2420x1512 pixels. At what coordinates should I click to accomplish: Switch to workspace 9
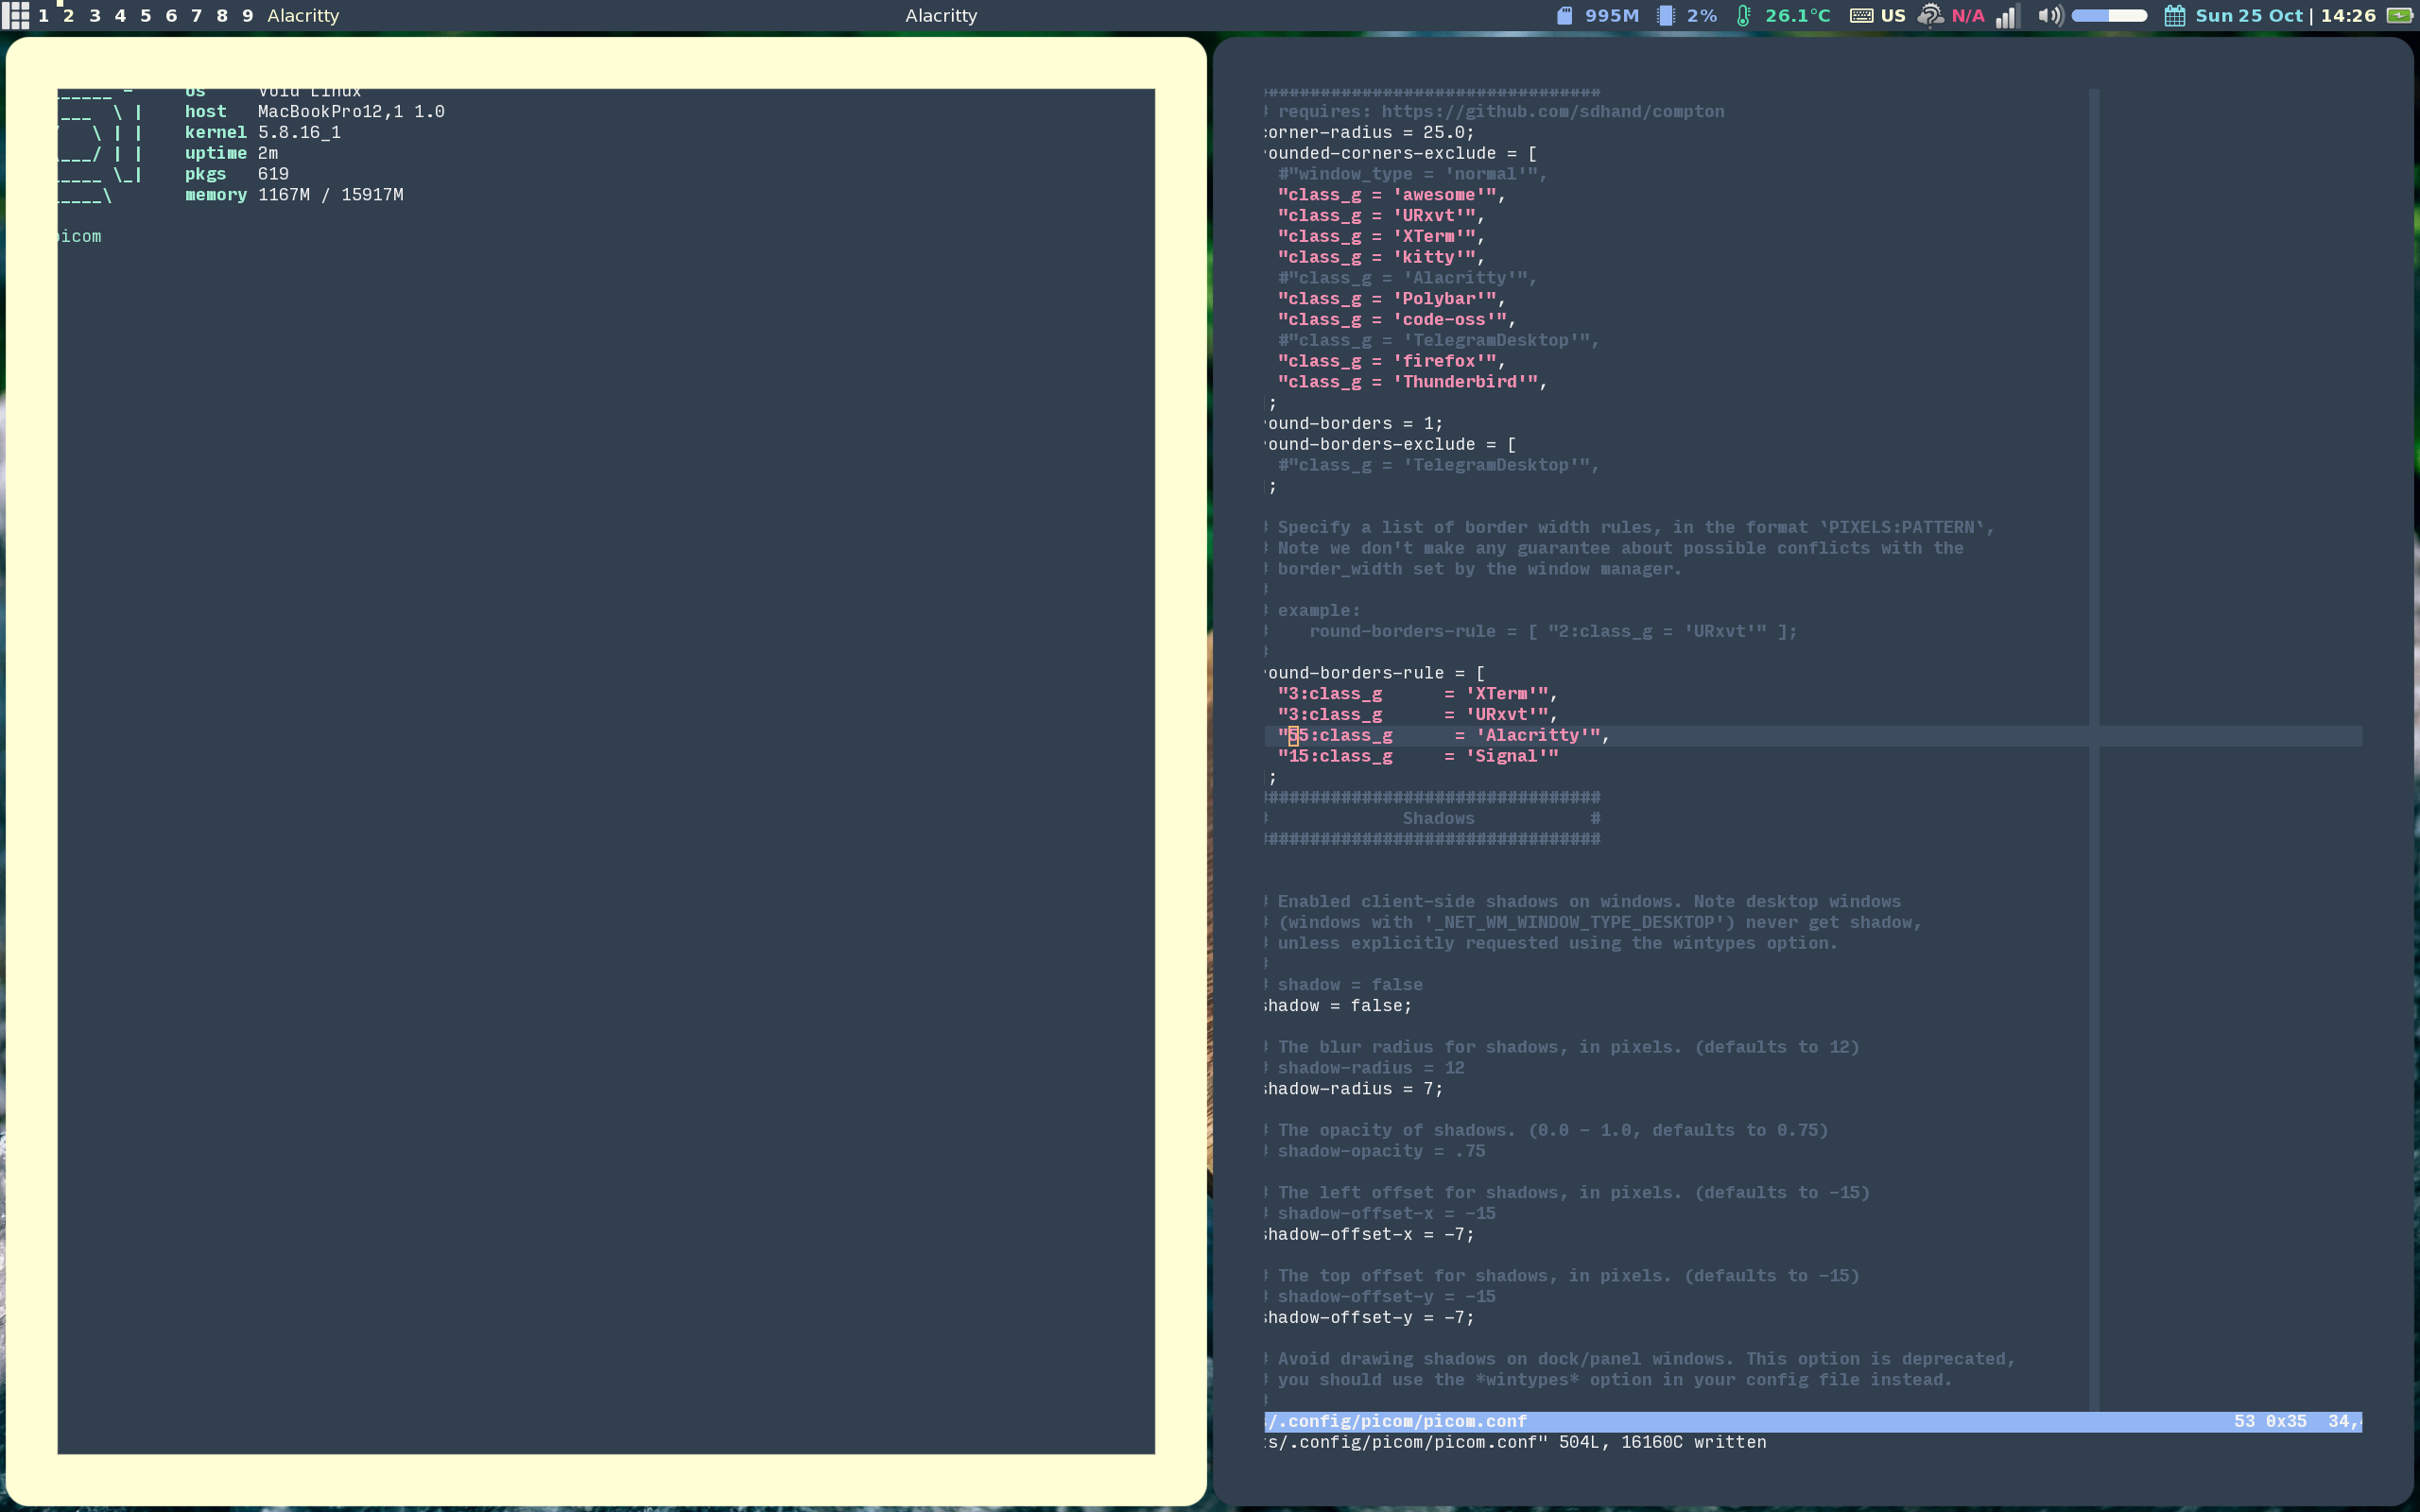point(248,15)
